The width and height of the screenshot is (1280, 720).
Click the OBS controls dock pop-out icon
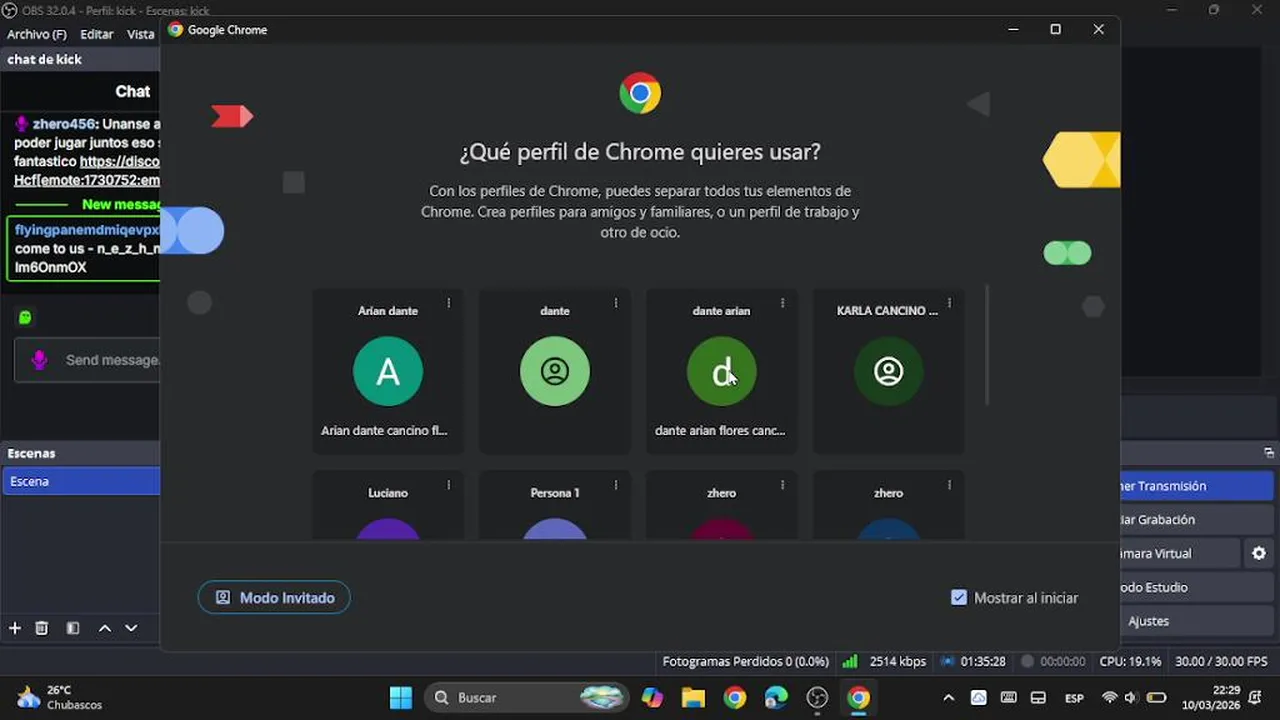click(x=1269, y=453)
